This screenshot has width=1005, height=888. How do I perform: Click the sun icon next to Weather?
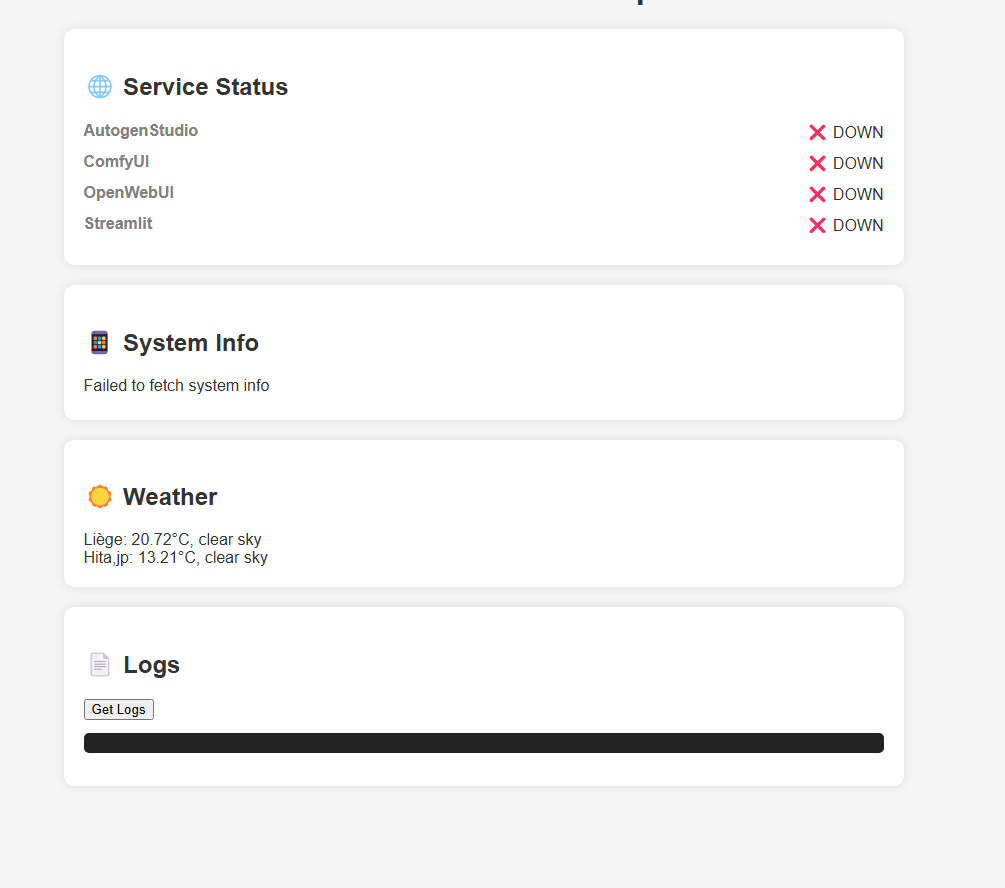pos(100,497)
